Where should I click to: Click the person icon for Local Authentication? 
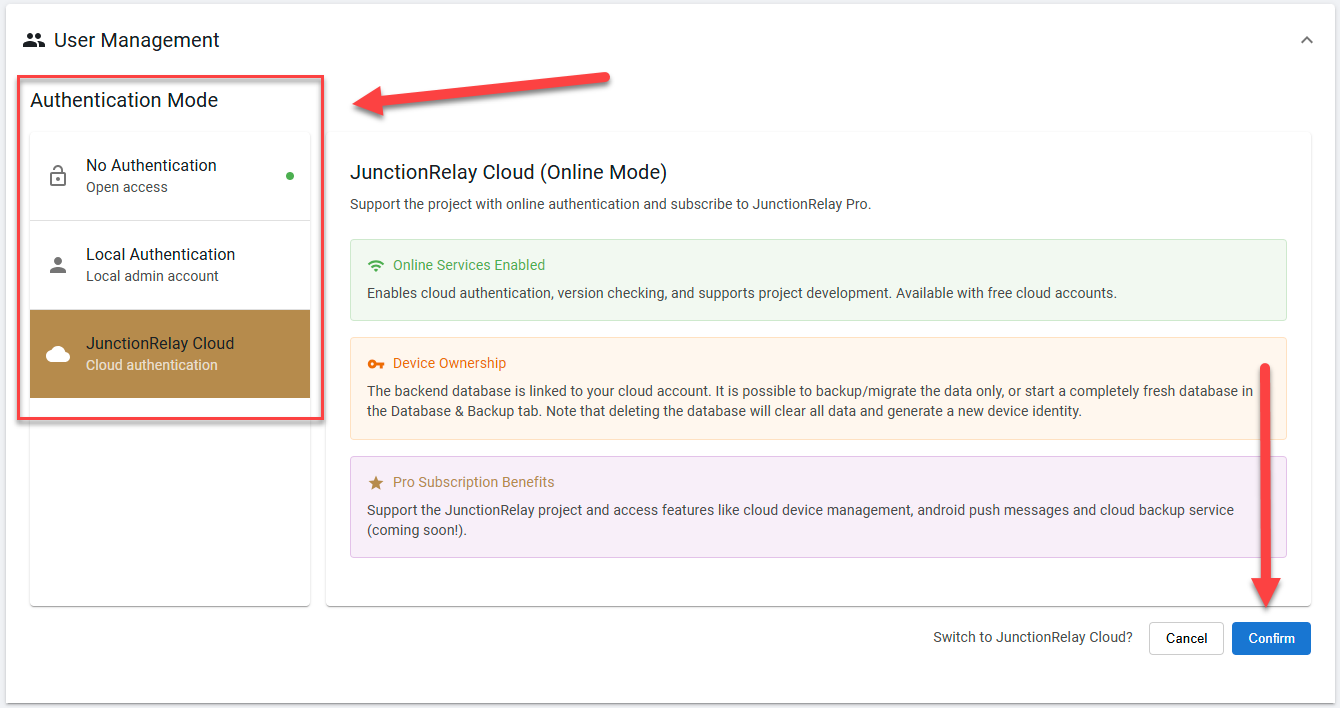coord(58,265)
